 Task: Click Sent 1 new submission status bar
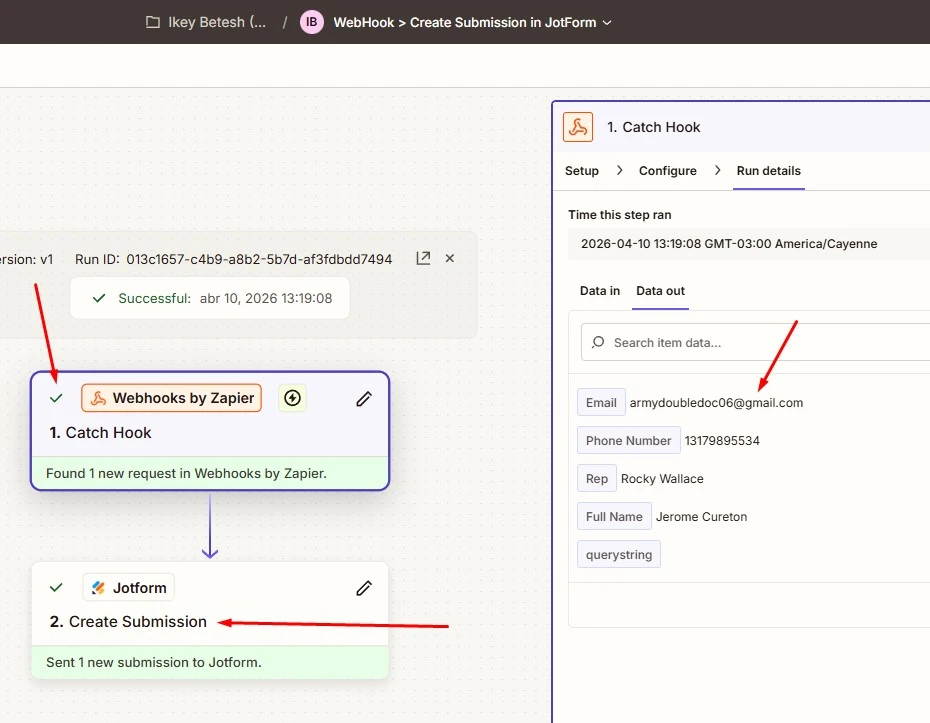tap(210, 662)
